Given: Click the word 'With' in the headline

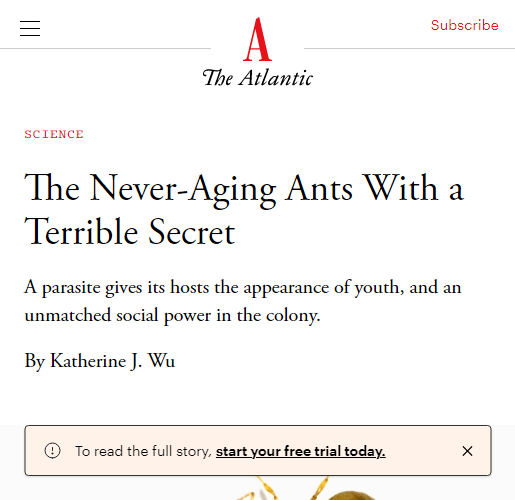Looking at the screenshot, I should pos(400,187).
